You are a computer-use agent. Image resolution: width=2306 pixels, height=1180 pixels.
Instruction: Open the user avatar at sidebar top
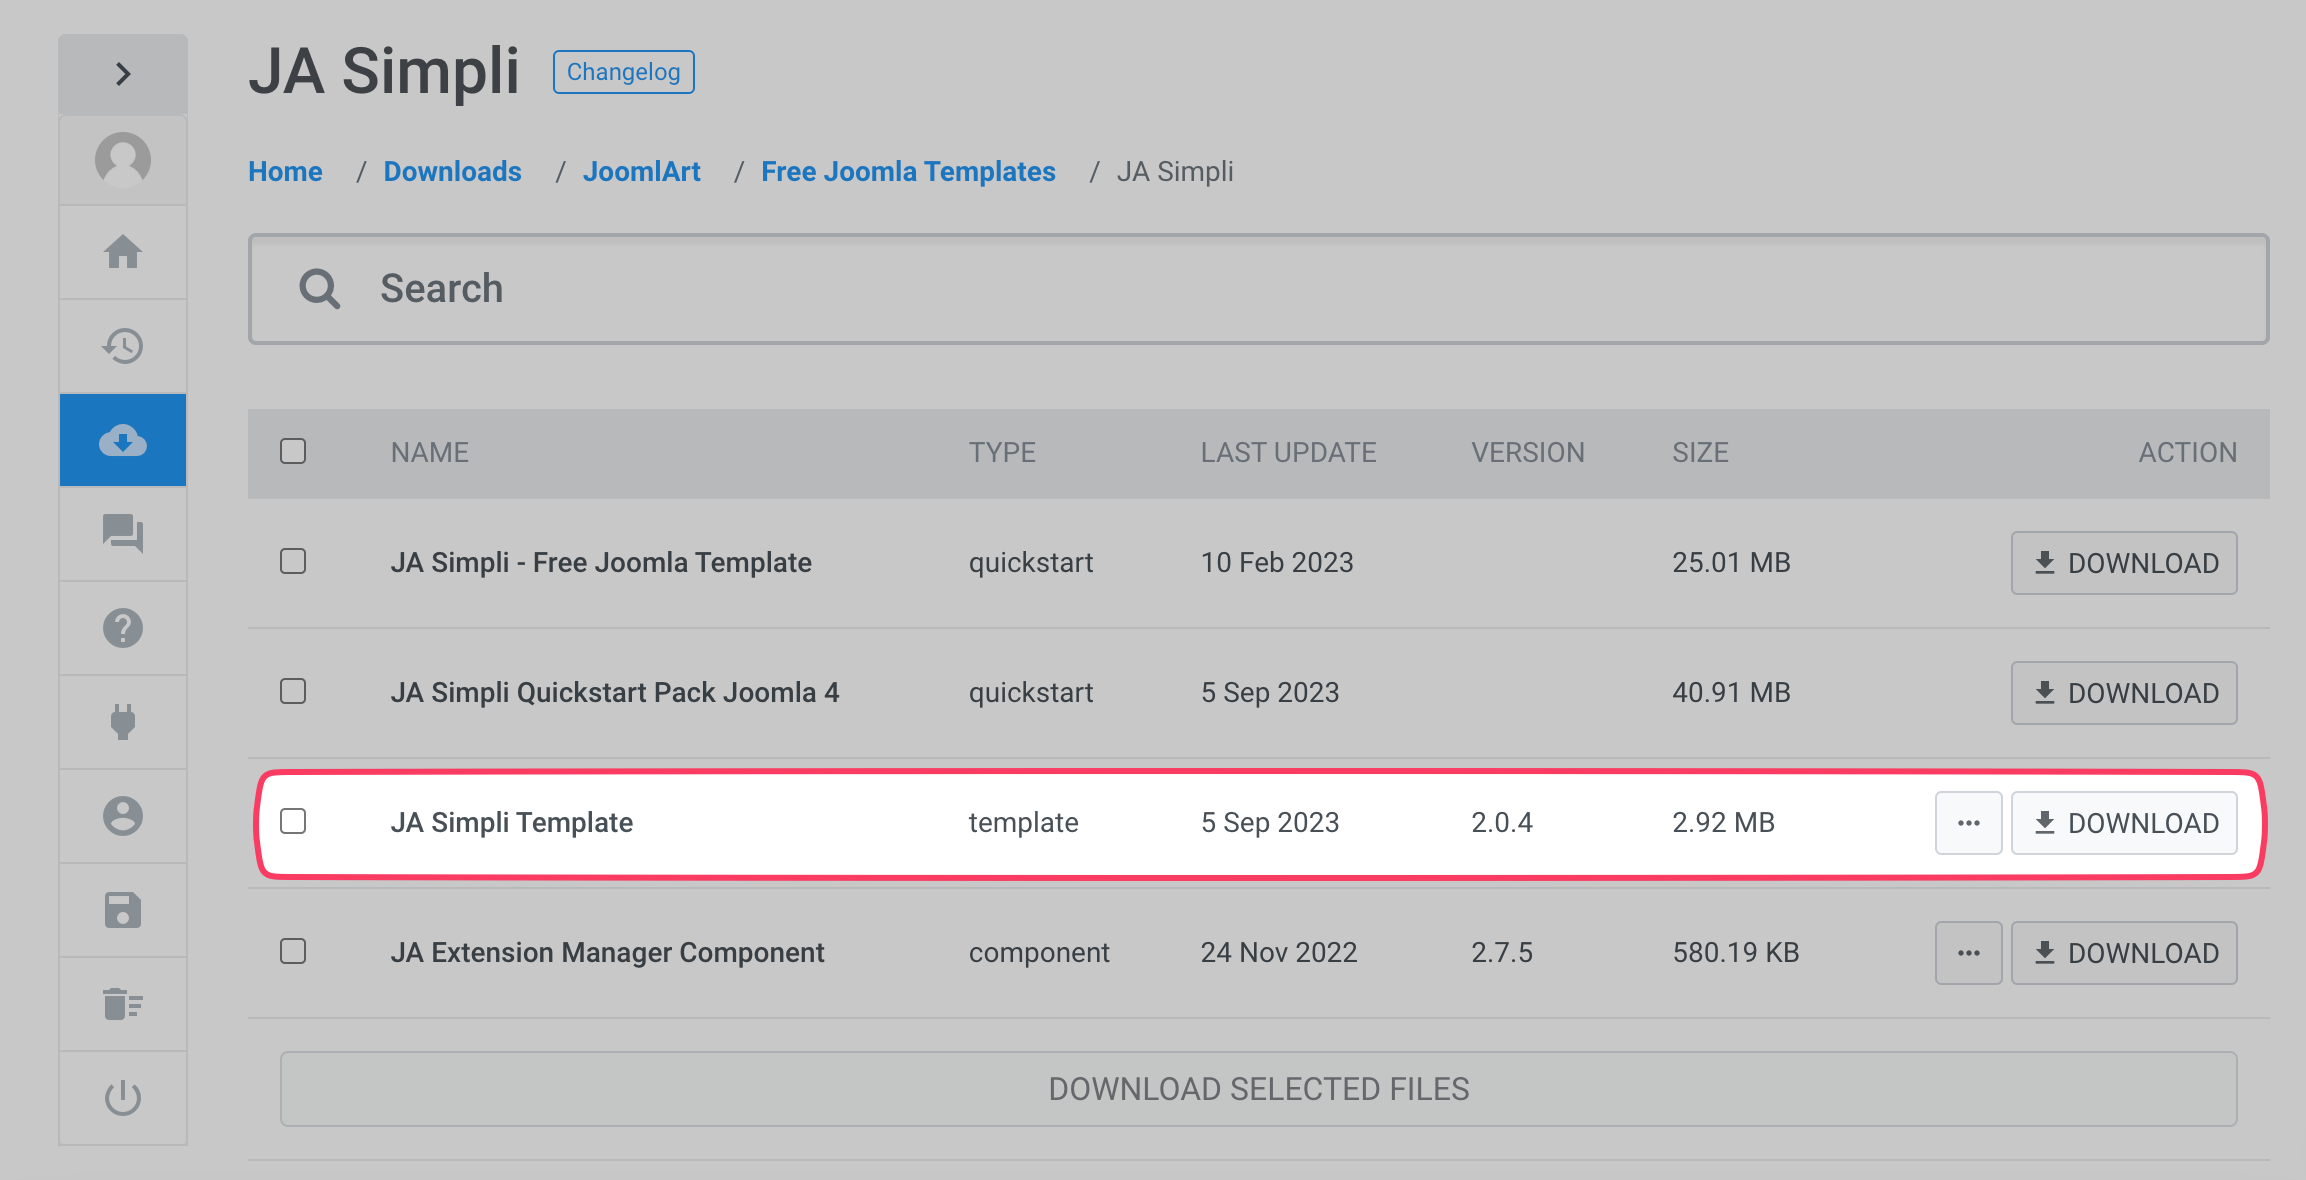123,159
